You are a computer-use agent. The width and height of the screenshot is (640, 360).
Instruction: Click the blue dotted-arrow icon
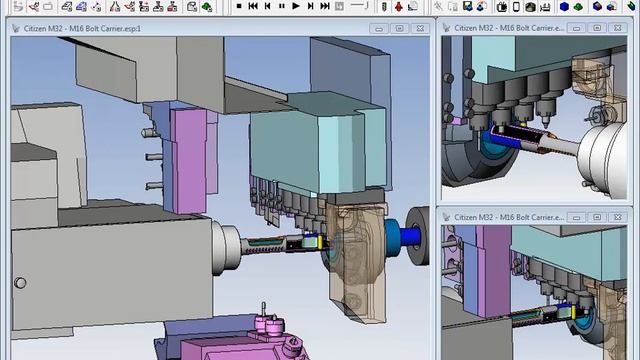click(x=96, y=7)
